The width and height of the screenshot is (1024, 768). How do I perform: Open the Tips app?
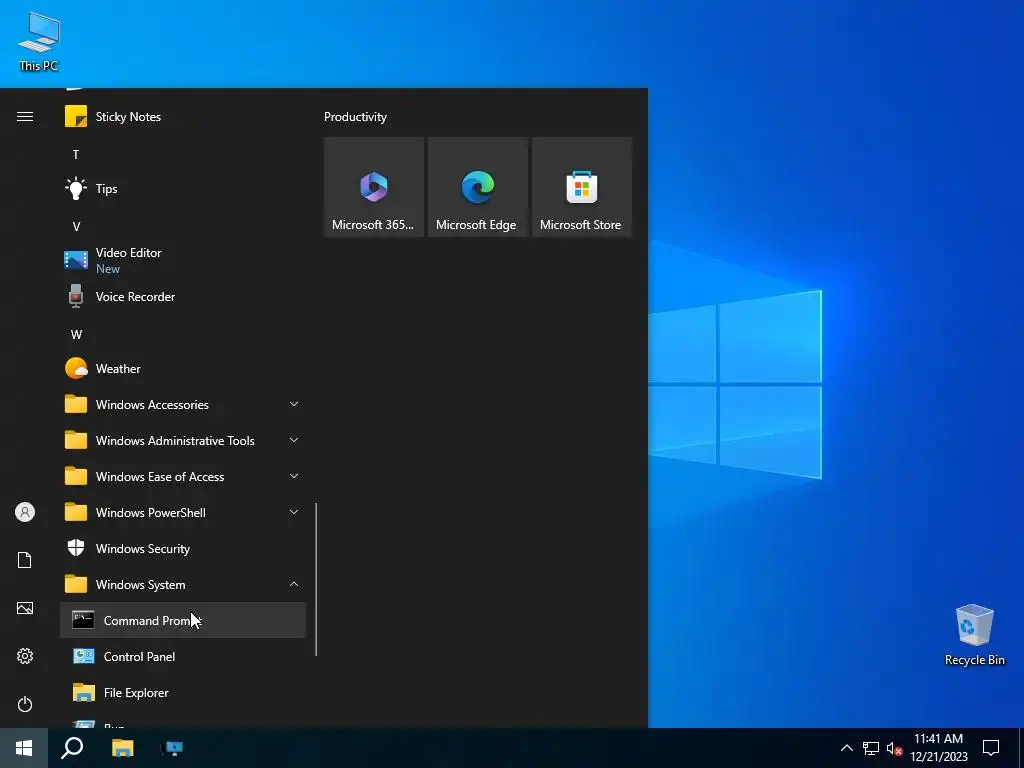(x=183, y=189)
